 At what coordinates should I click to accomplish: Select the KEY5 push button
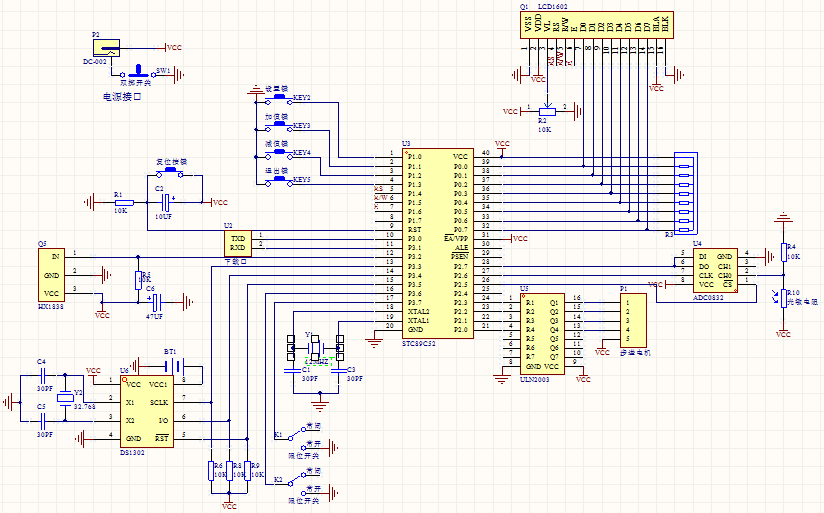tap(279, 181)
